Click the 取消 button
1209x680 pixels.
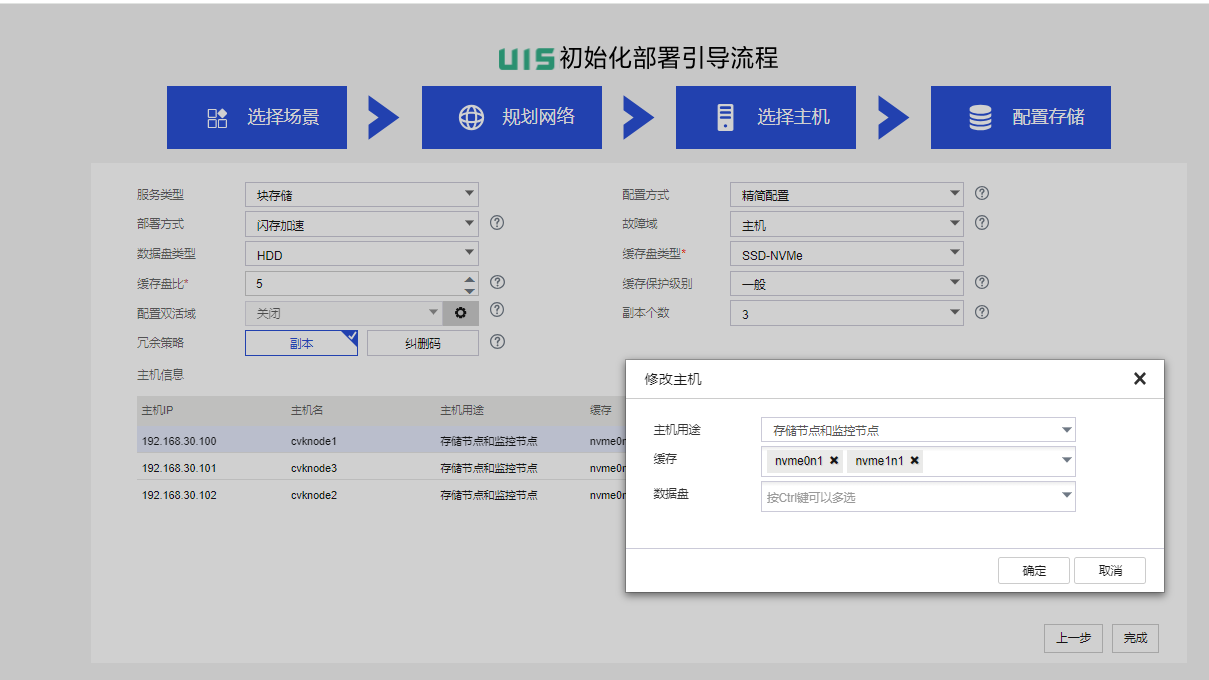(x=1110, y=570)
